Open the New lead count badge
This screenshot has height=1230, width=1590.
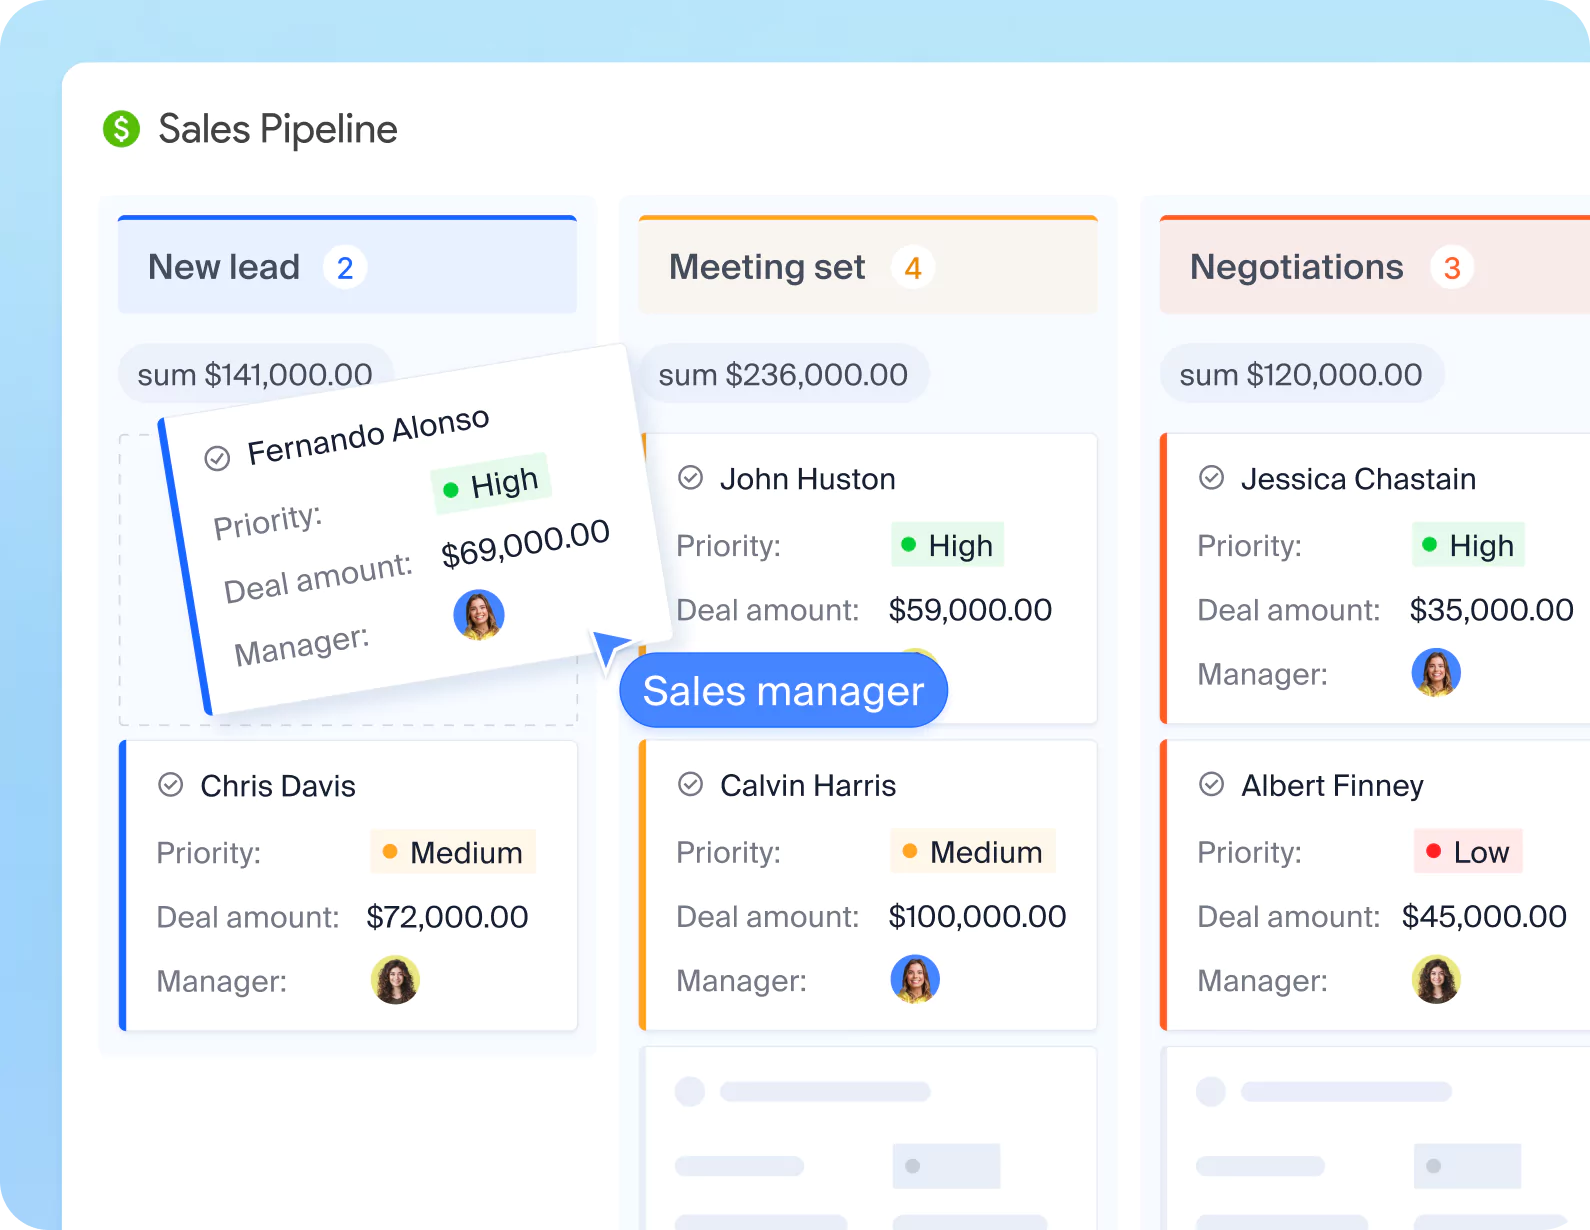(x=344, y=267)
